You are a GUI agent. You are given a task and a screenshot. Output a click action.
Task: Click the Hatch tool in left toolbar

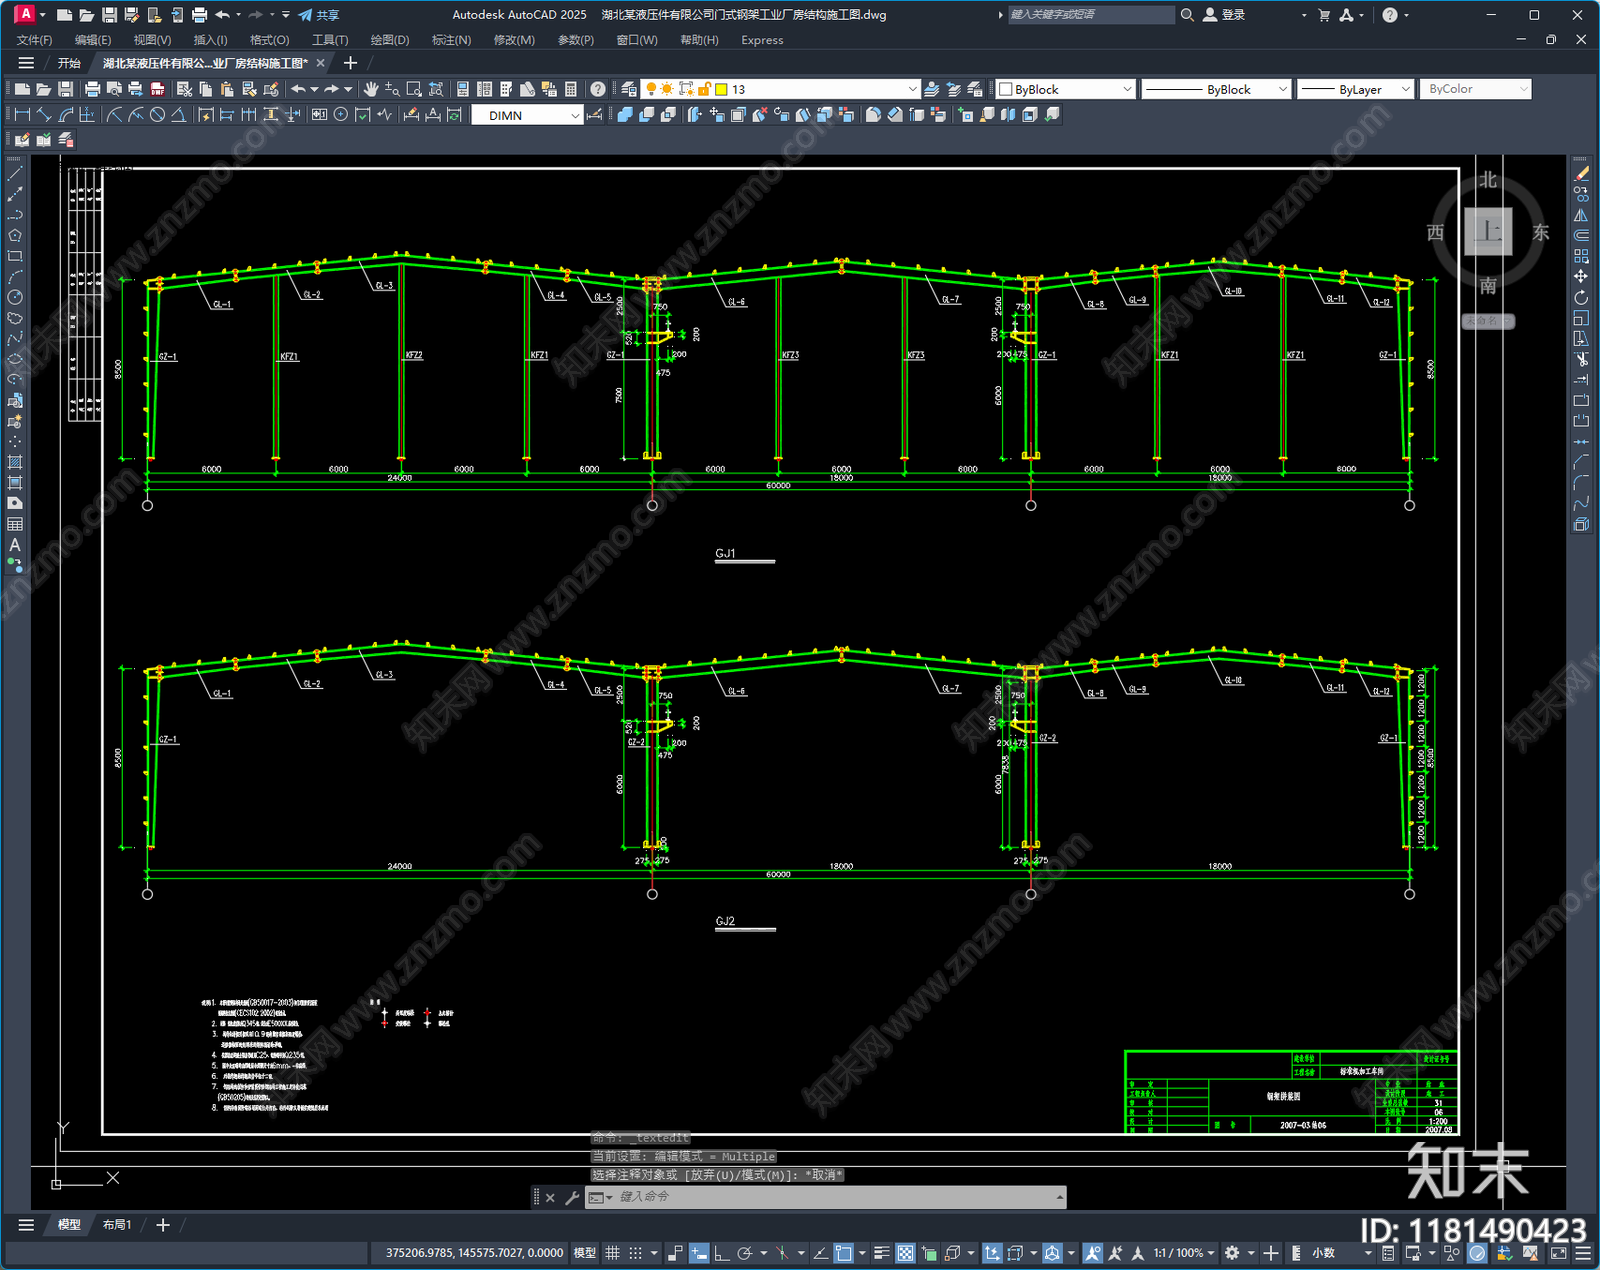(15, 462)
